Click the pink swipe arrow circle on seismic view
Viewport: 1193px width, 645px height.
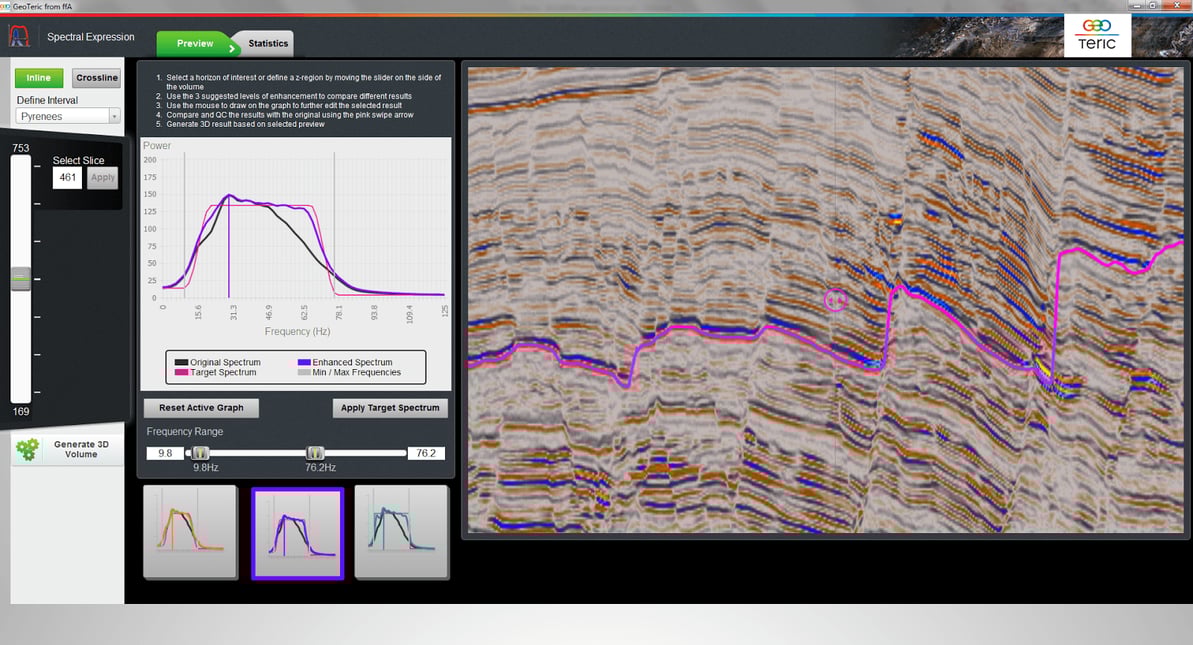point(836,299)
